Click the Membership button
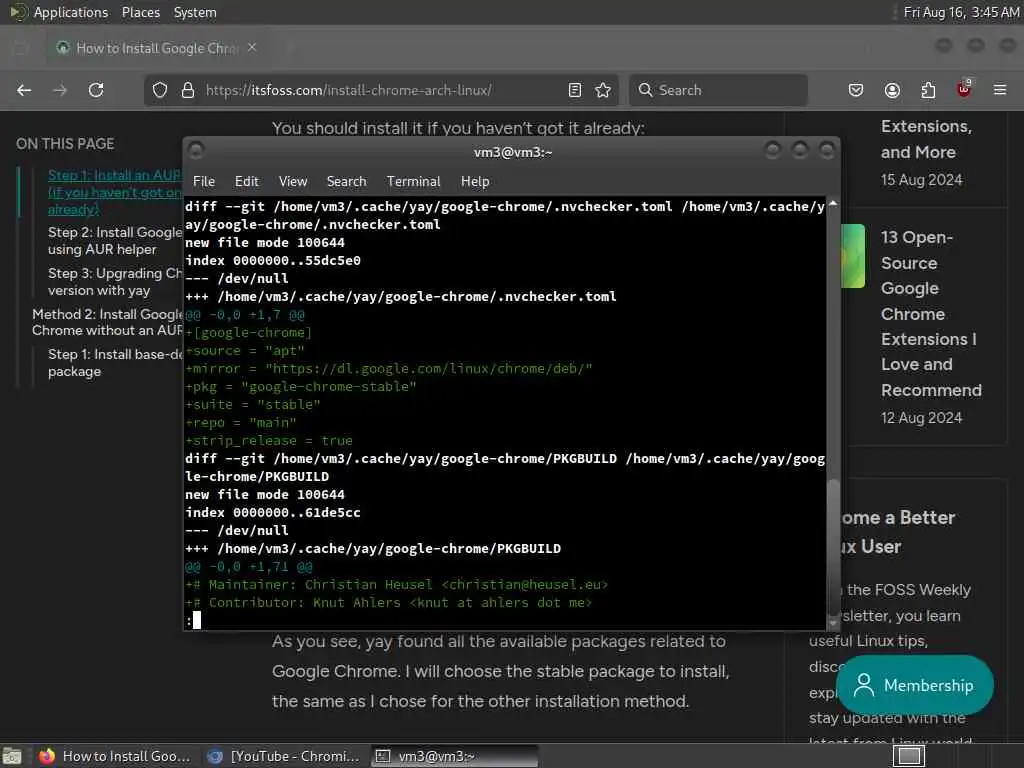 click(x=915, y=685)
